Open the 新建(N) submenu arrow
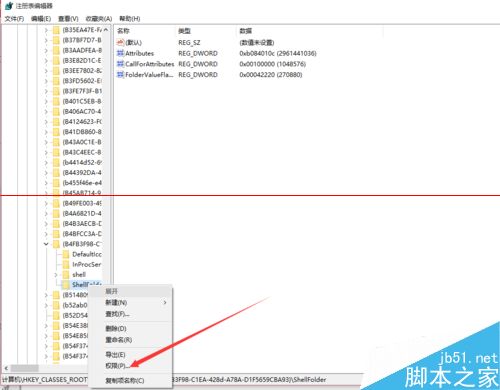Image resolution: width=500 pixels, height=390 pixels. tap(165, 303)
